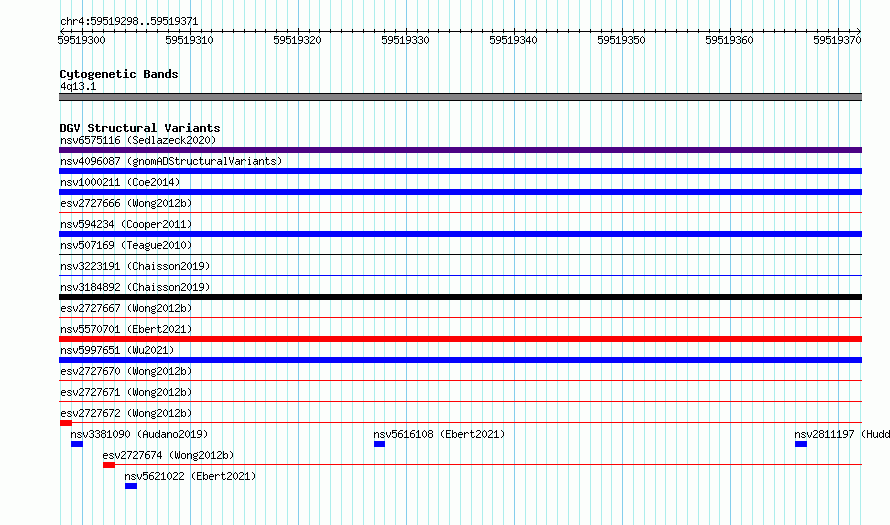
Task: Click the red block under esv2727672
Action: coord(66,423)
